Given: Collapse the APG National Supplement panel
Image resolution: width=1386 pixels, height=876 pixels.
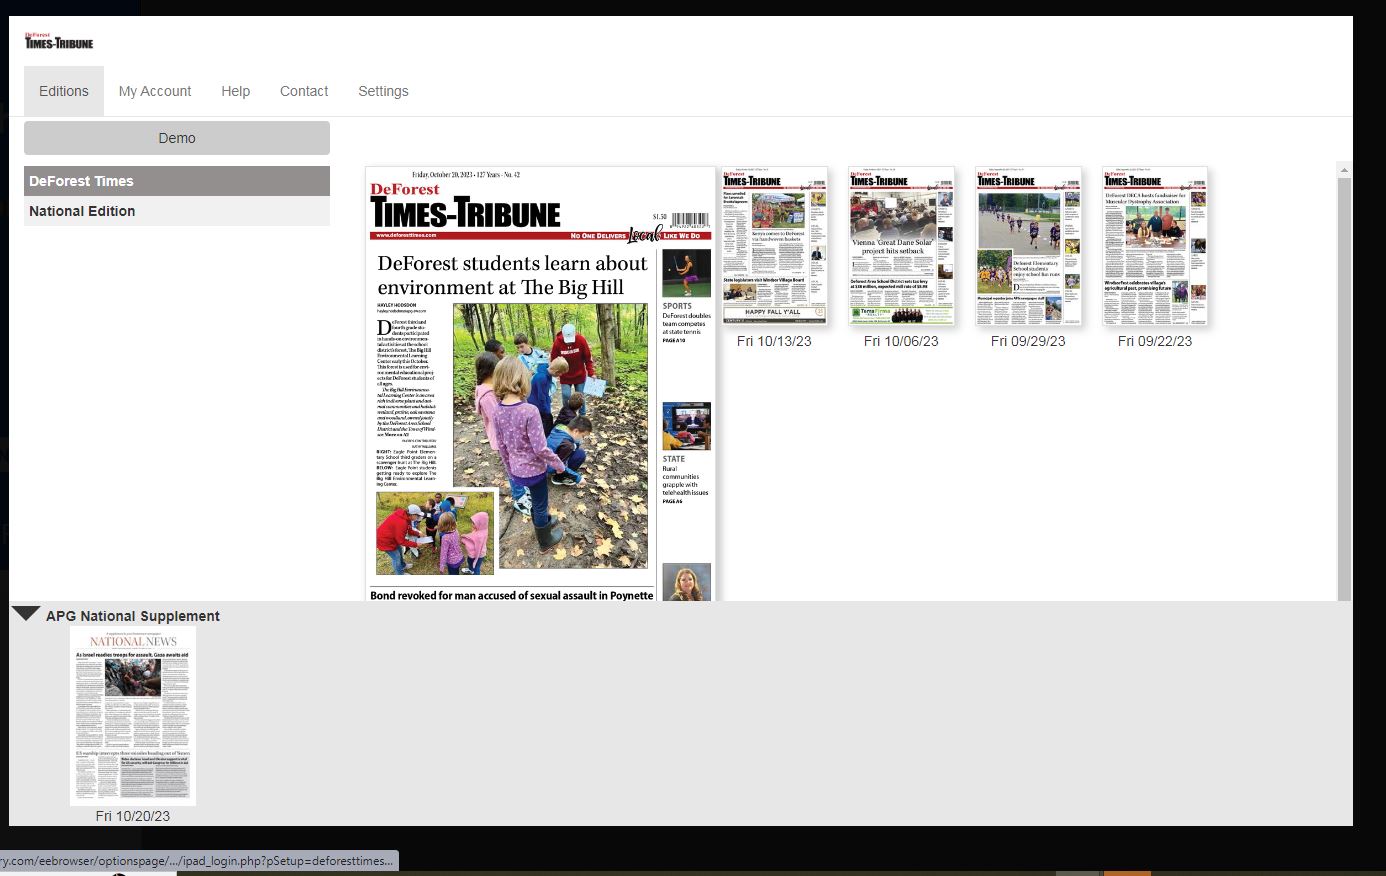Looking at the screenshot, I should (x=26, y=614).
